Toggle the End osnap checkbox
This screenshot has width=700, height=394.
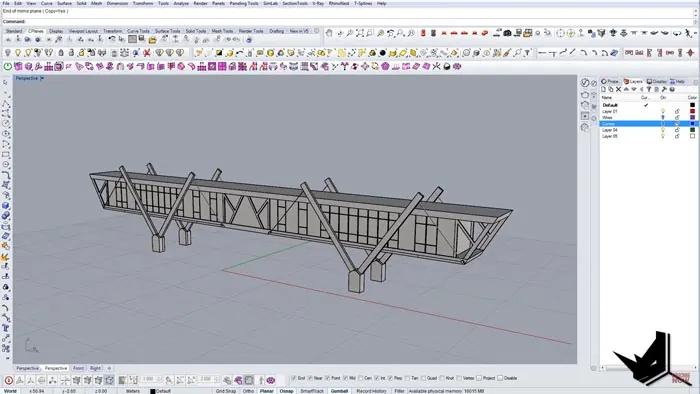coord(293,378)
